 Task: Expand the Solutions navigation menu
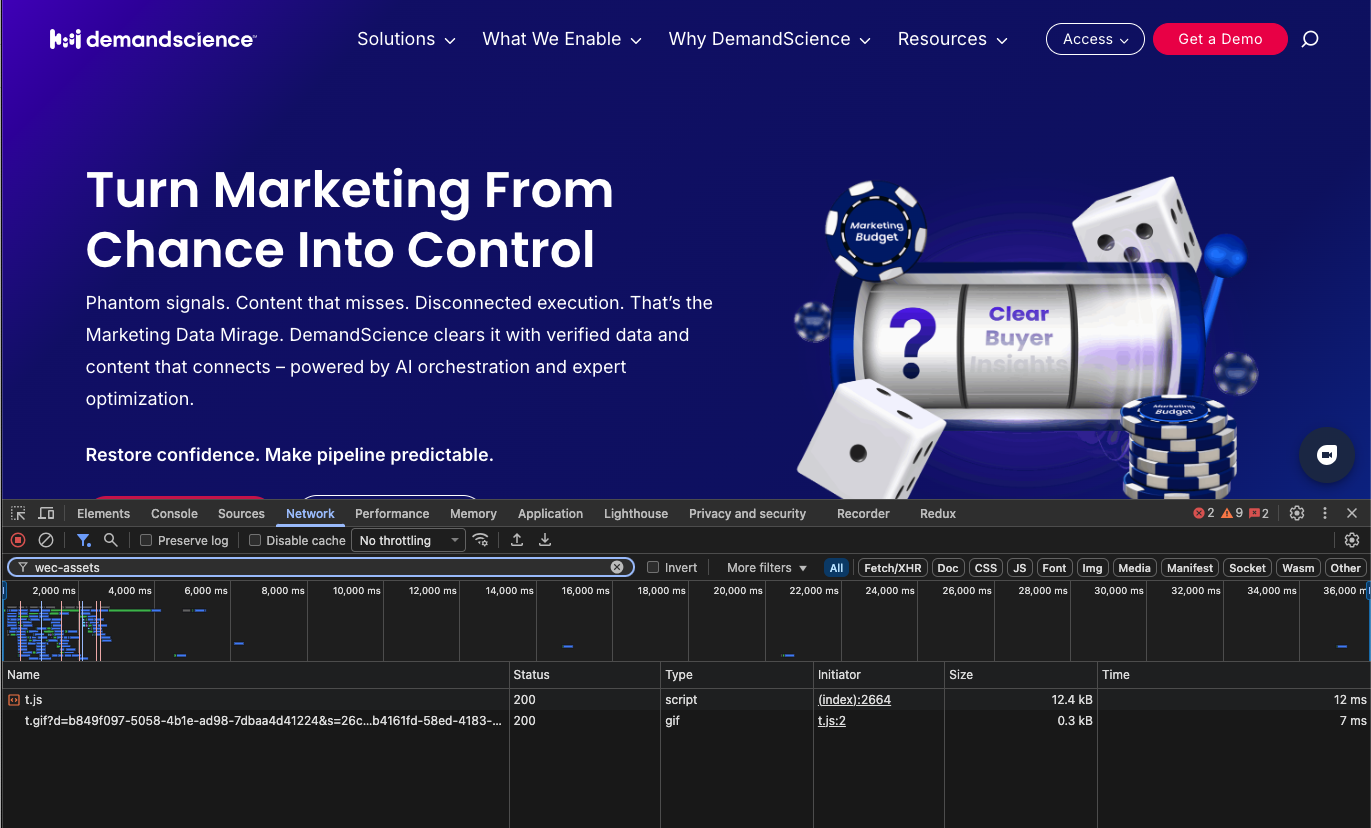point(406,39)
